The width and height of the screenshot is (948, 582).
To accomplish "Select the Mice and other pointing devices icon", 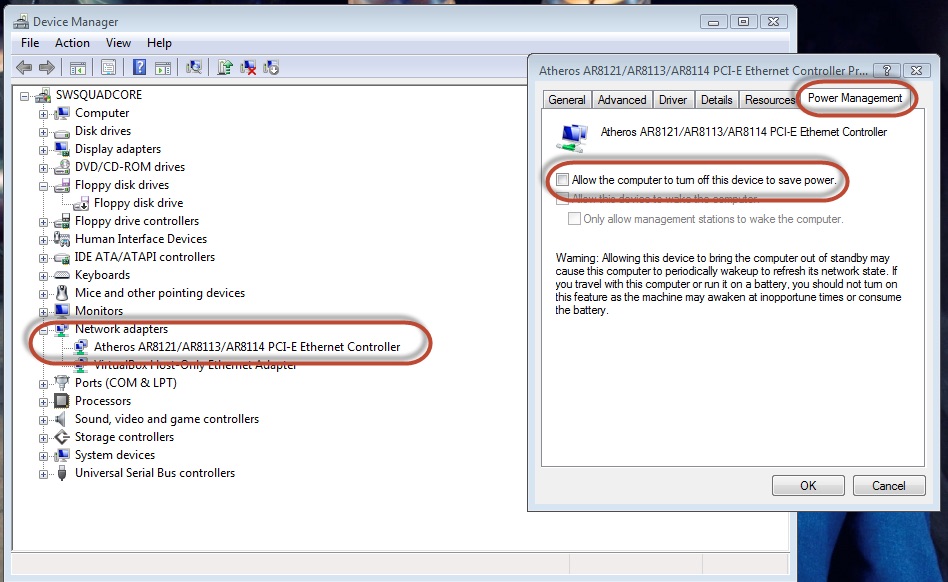I will coord(62,293).
